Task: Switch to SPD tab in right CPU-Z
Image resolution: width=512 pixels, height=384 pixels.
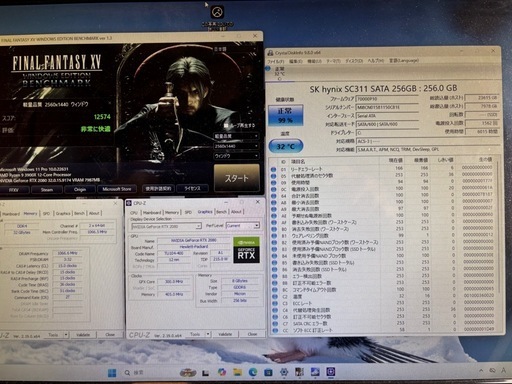Action: click(x=188, y=212)
